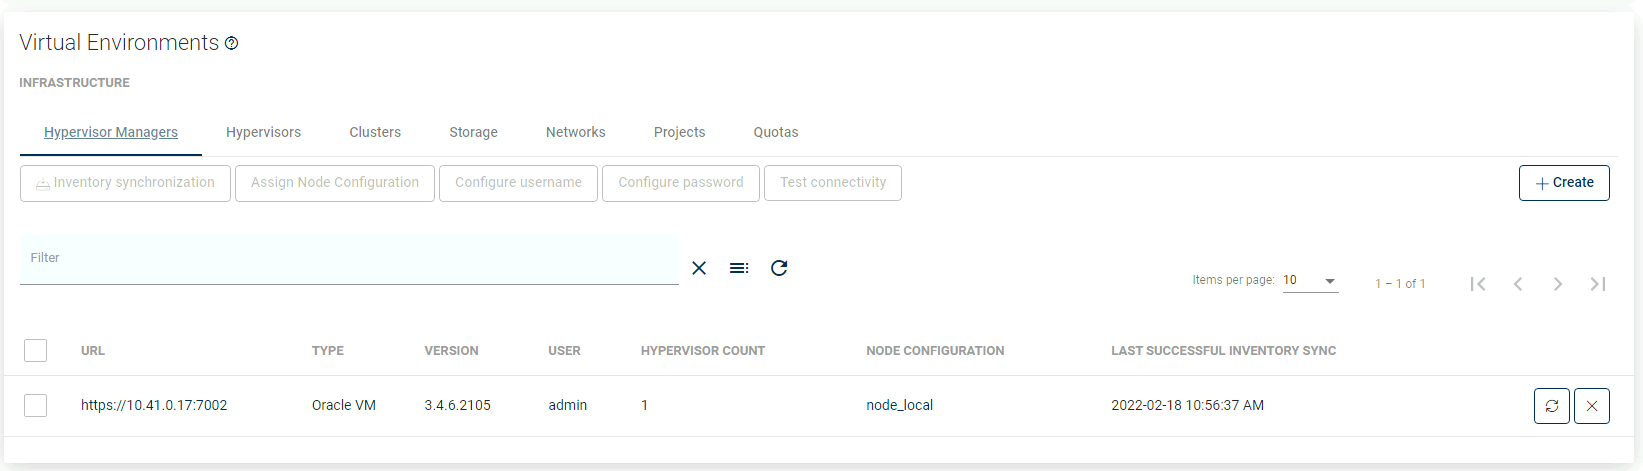
Task: Go to the first page of results
Action: (1478, 284)
